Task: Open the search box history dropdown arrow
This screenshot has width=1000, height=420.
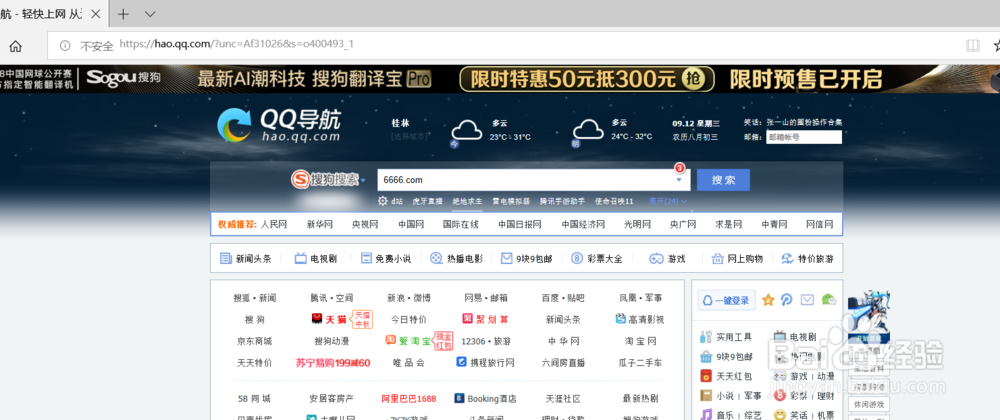Action: [x=679, y=180]
